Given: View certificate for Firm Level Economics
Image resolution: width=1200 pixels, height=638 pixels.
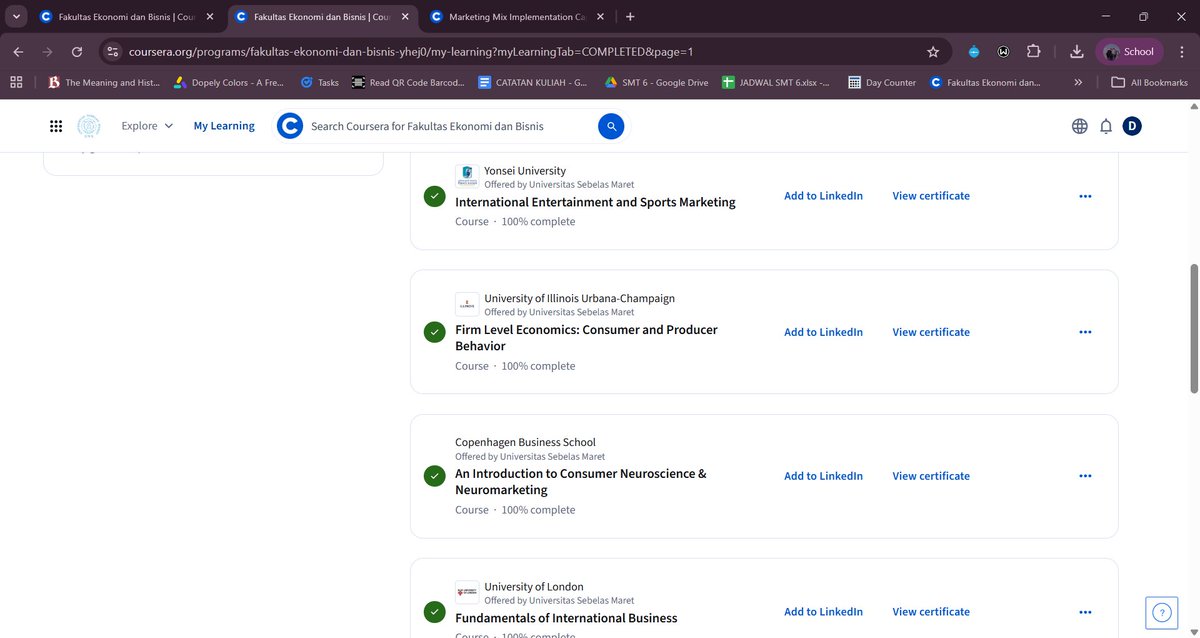Looking at the screenshot, I should point(931,332).
